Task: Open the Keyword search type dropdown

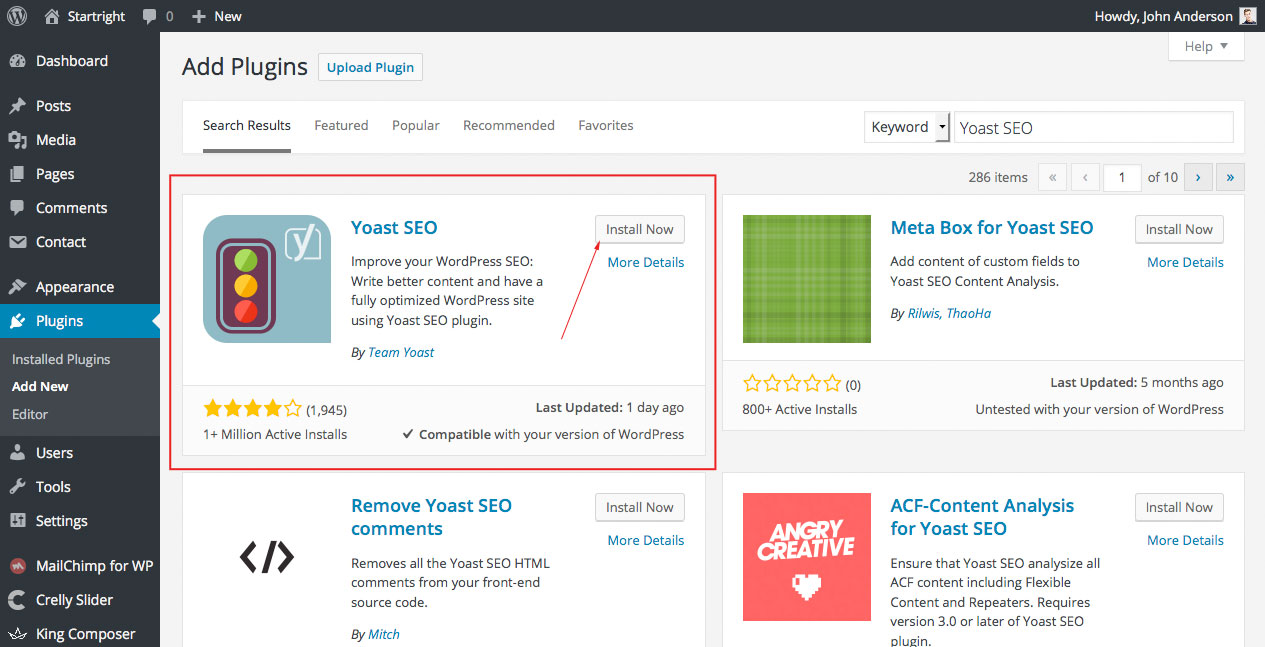Action: point(906,127)
